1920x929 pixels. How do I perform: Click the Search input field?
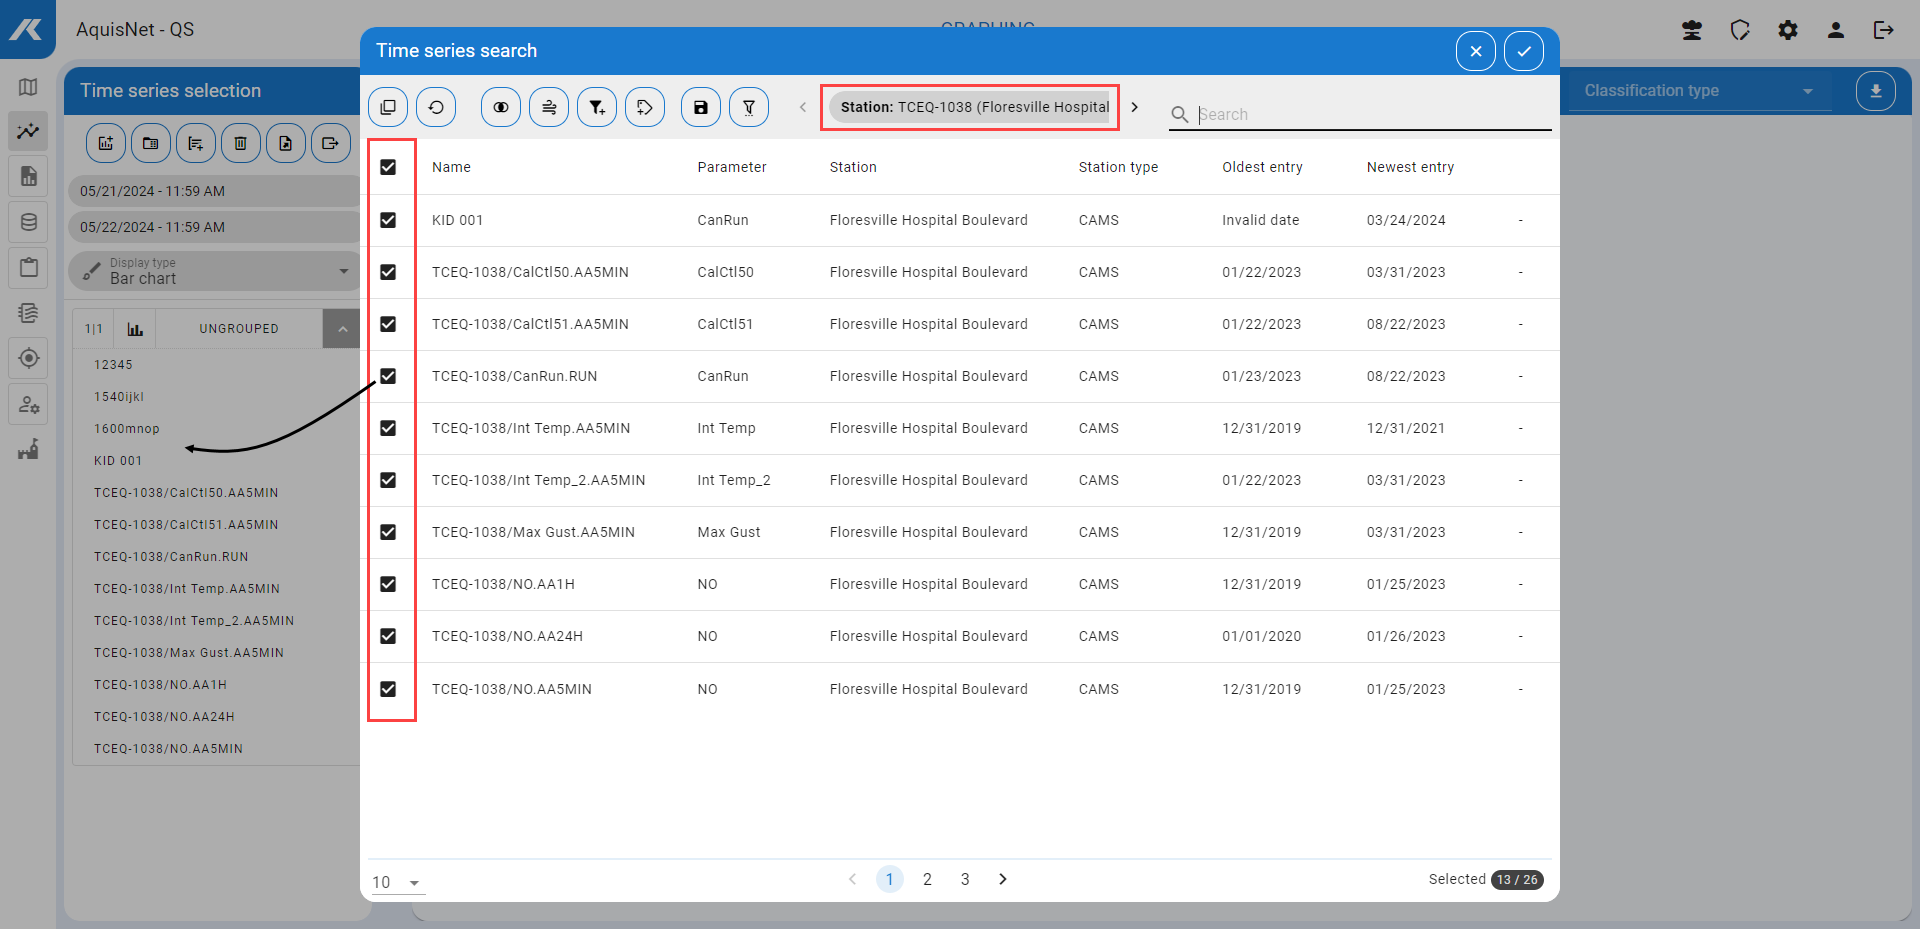pos(1374,114)
